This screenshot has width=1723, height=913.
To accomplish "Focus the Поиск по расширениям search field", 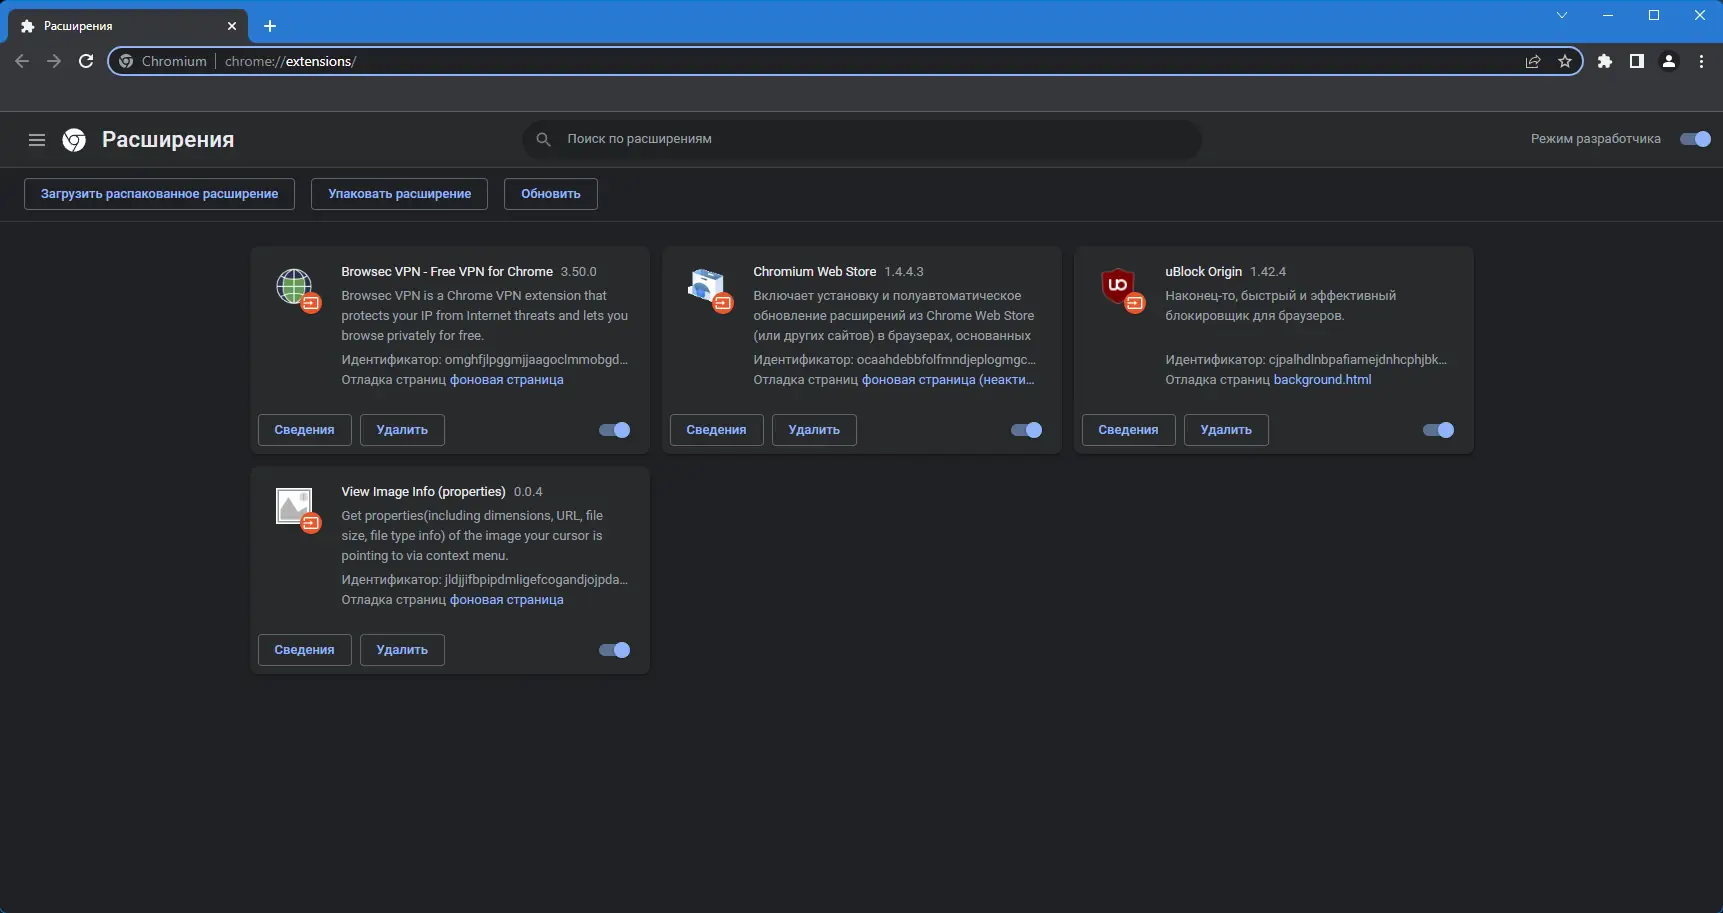I will click(x=862, y=139).
